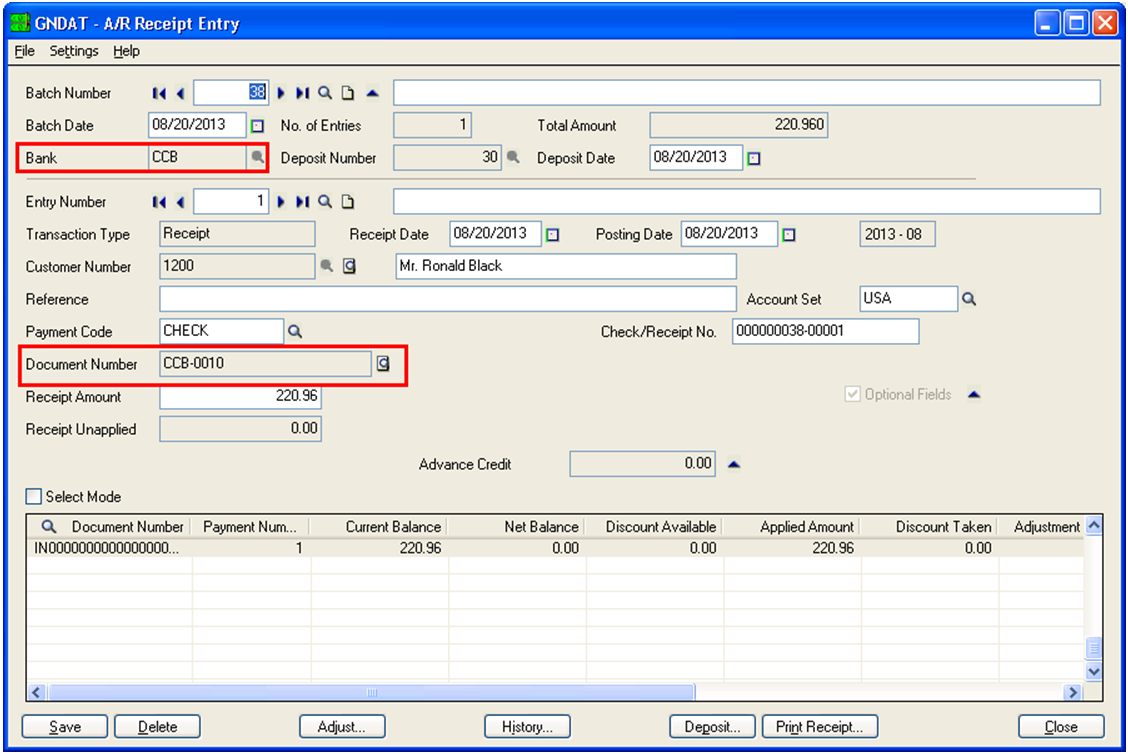Jump to last entry number
The image size is (1128, 754).
point(302,202)
